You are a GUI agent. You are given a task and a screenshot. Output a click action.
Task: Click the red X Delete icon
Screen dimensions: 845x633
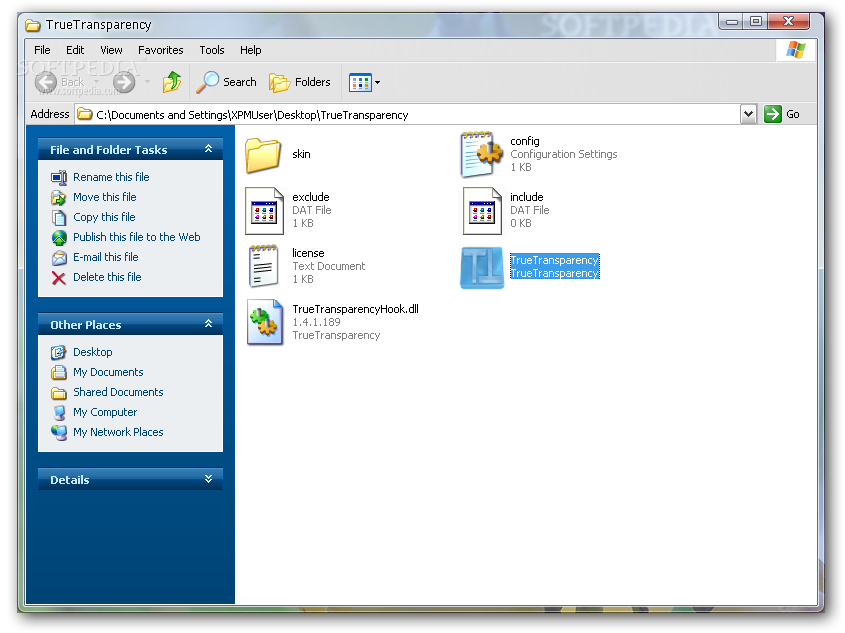[59, 277]
